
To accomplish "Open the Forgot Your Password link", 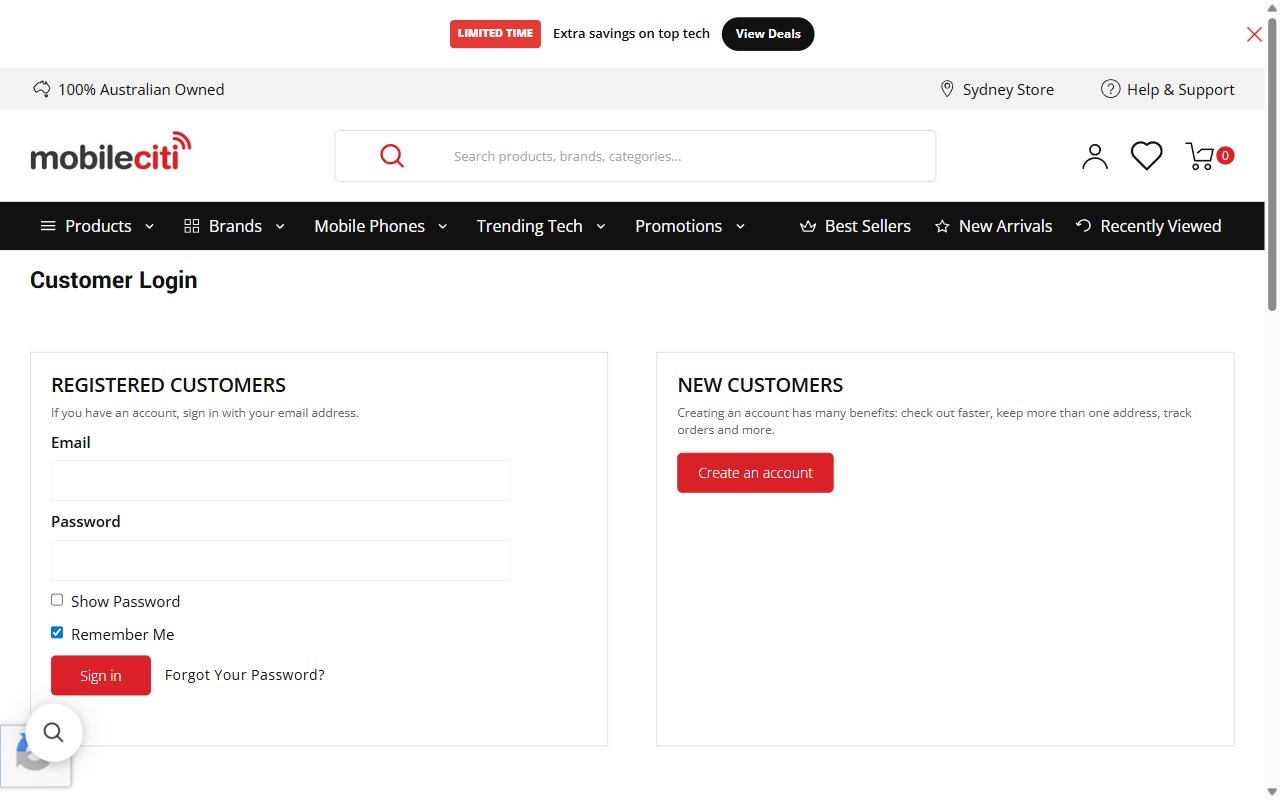I will [245, 675].
